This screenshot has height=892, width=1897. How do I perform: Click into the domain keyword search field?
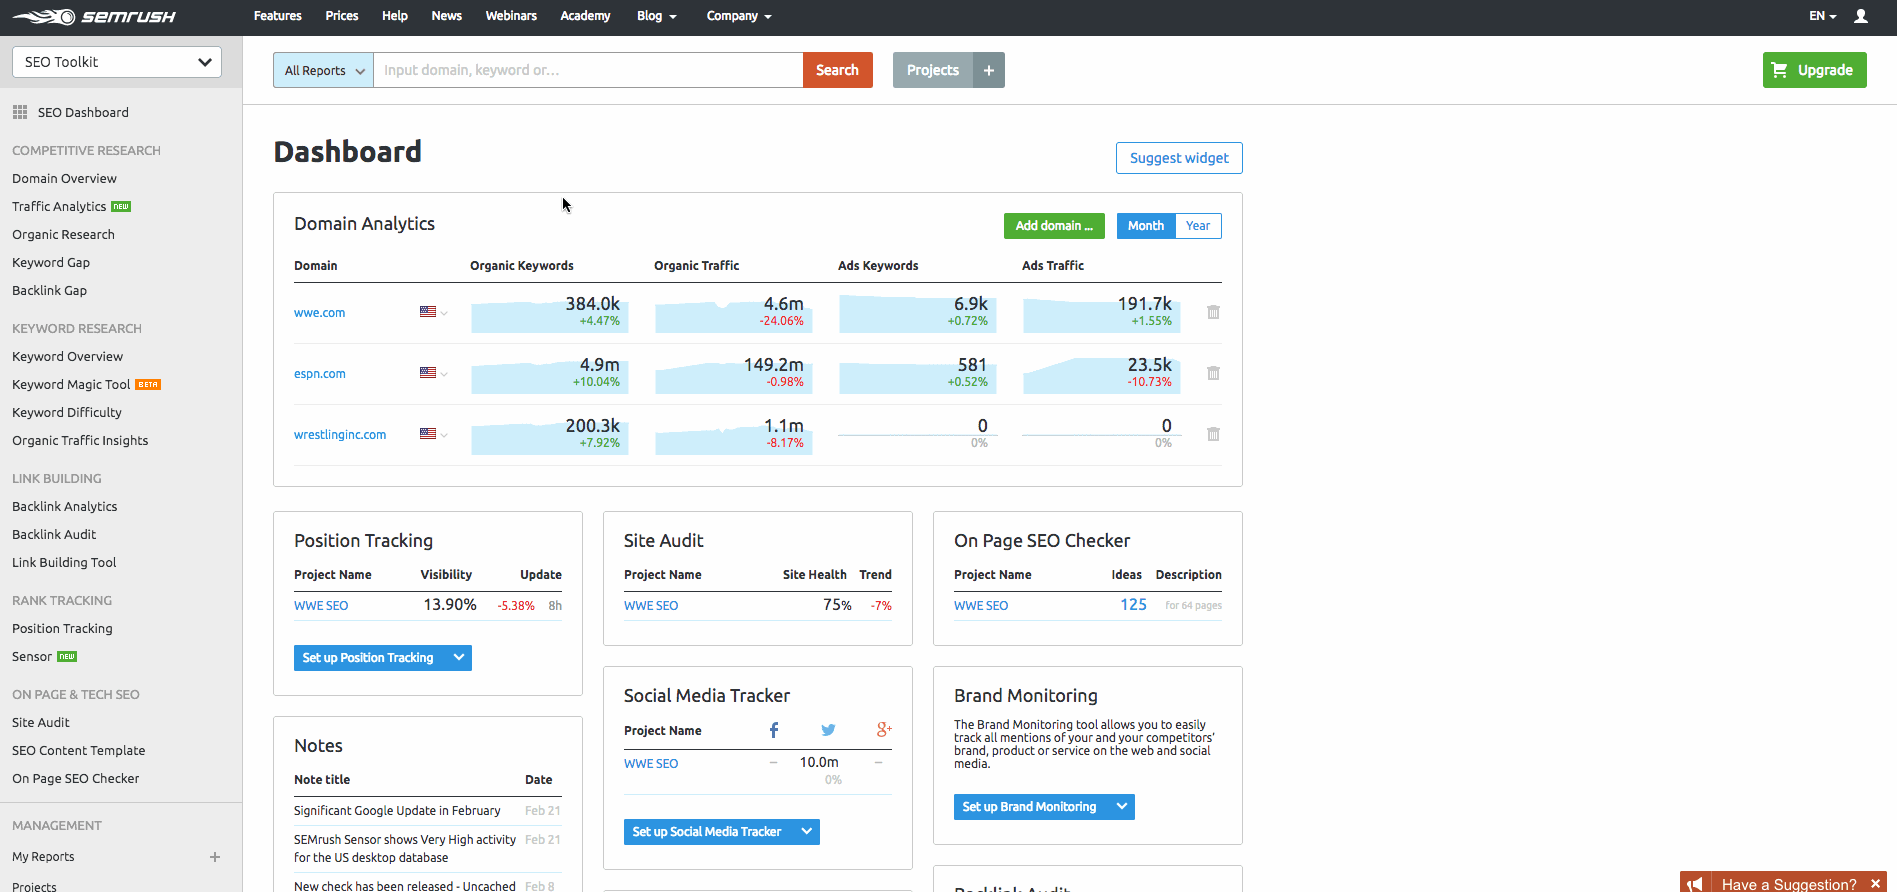point(588,70)
